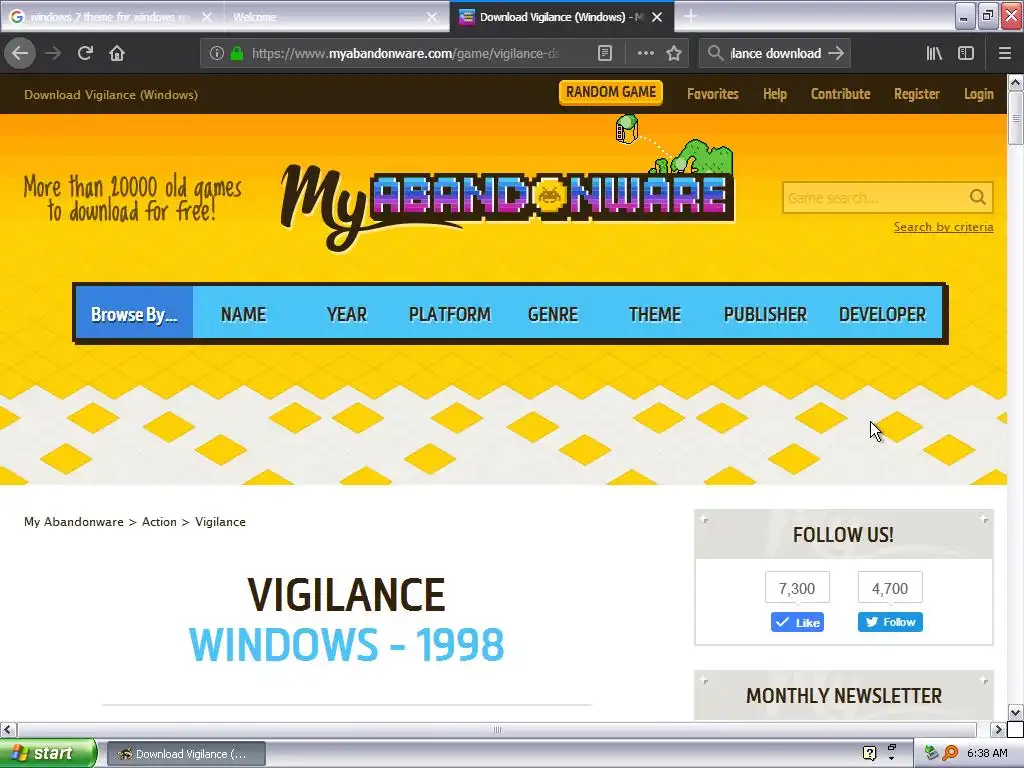Close the Welcome tab
This screenshot has width=1024, height=768.
pos(432,17)
